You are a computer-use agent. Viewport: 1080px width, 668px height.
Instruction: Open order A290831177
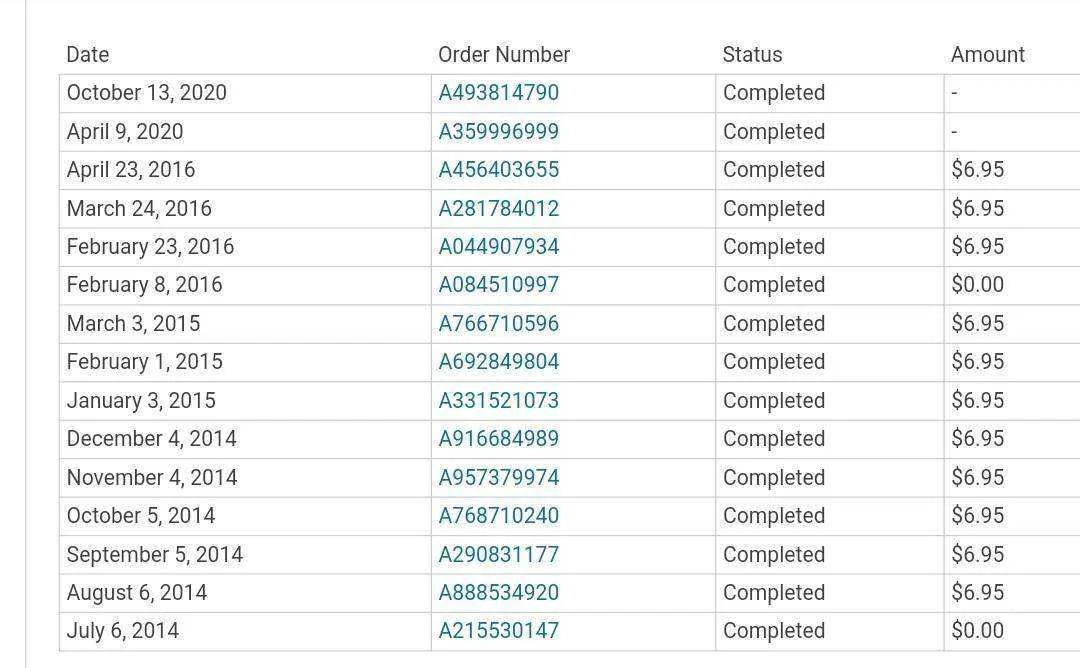tap(499, 554)
